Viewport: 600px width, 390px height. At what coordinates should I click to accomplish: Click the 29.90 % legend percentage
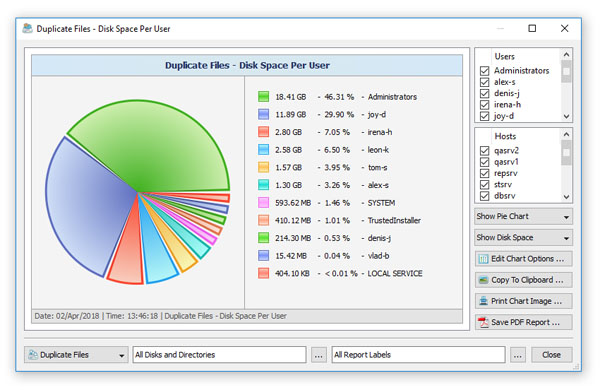[x=339, y=114]
